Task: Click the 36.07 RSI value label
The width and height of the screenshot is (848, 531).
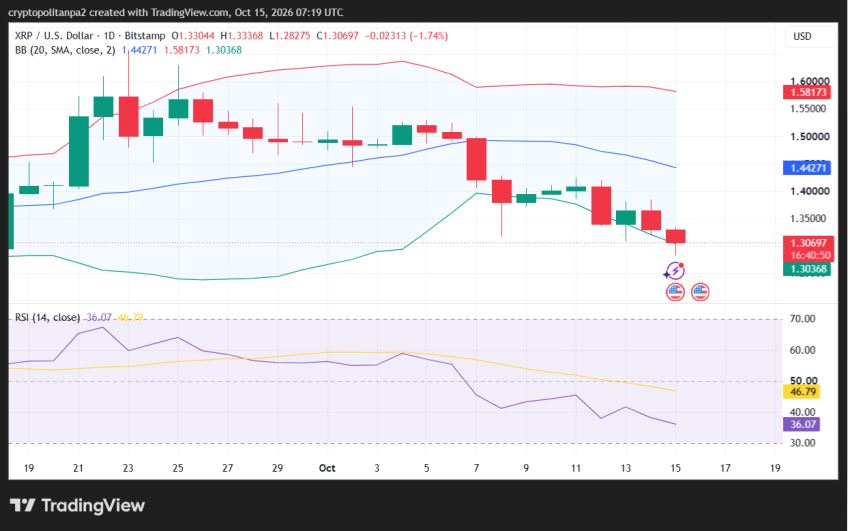Action: click(x=801, y=424)
